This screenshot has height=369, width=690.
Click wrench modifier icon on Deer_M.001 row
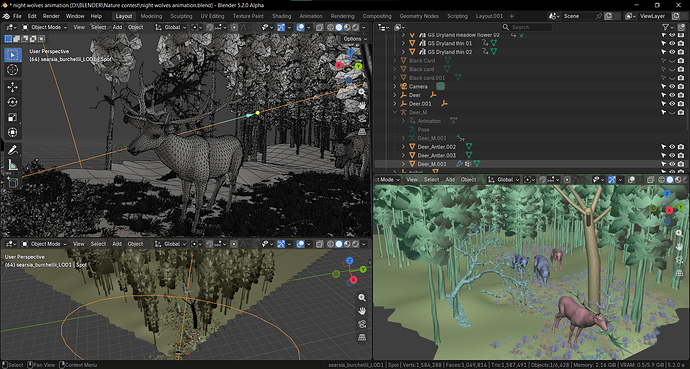[459, 164]
